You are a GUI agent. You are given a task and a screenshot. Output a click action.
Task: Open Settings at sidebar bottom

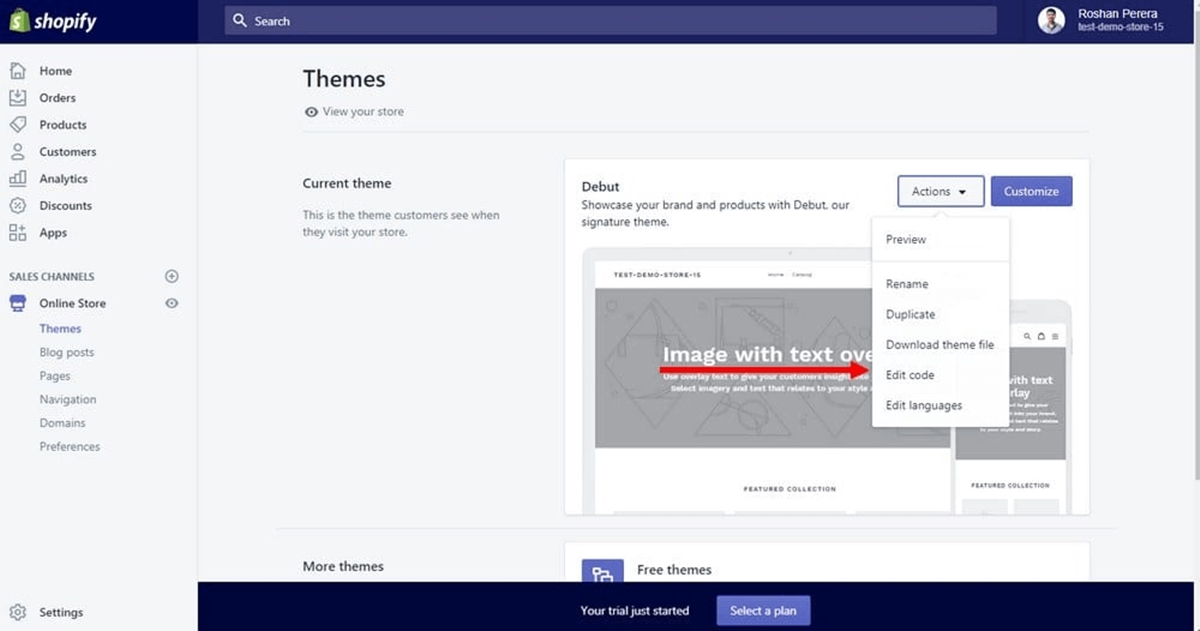(x=60, y=612)
